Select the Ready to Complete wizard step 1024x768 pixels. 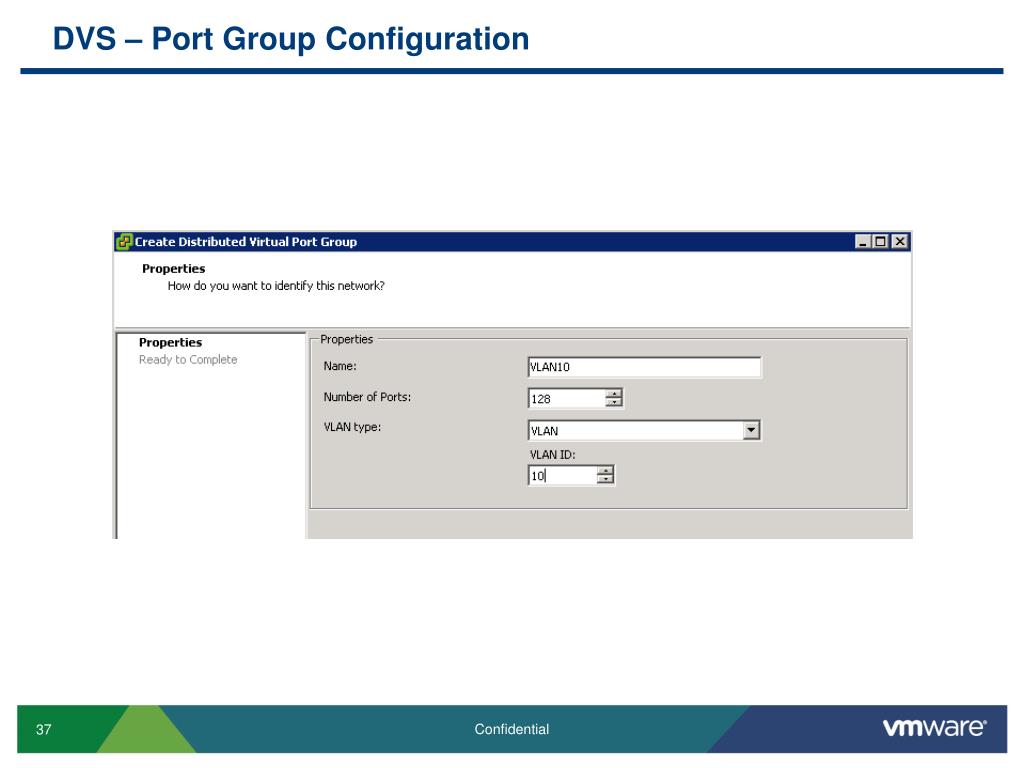pyautogui.click(x=188, y=359)
